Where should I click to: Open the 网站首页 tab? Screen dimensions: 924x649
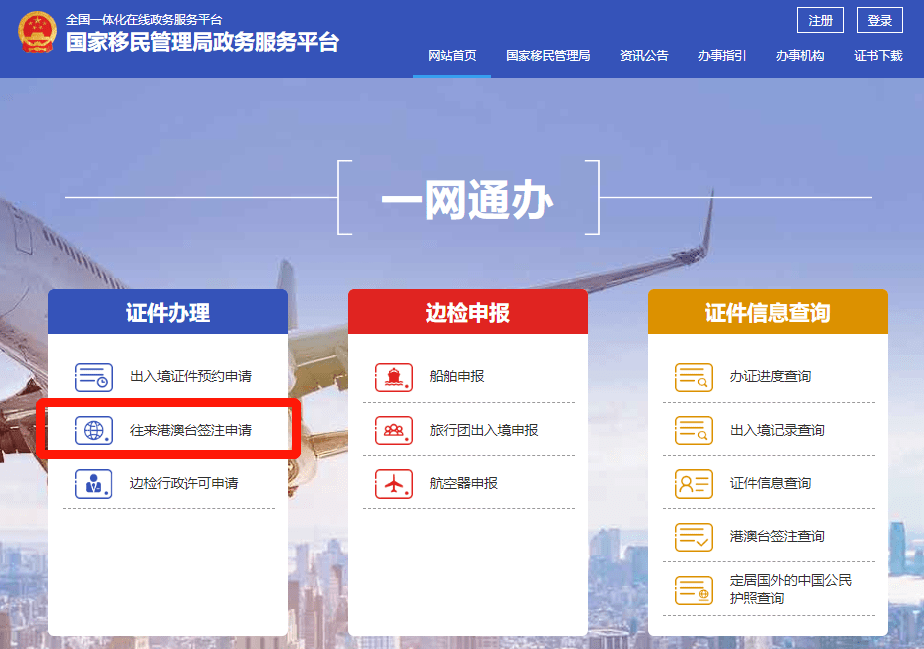452,55
